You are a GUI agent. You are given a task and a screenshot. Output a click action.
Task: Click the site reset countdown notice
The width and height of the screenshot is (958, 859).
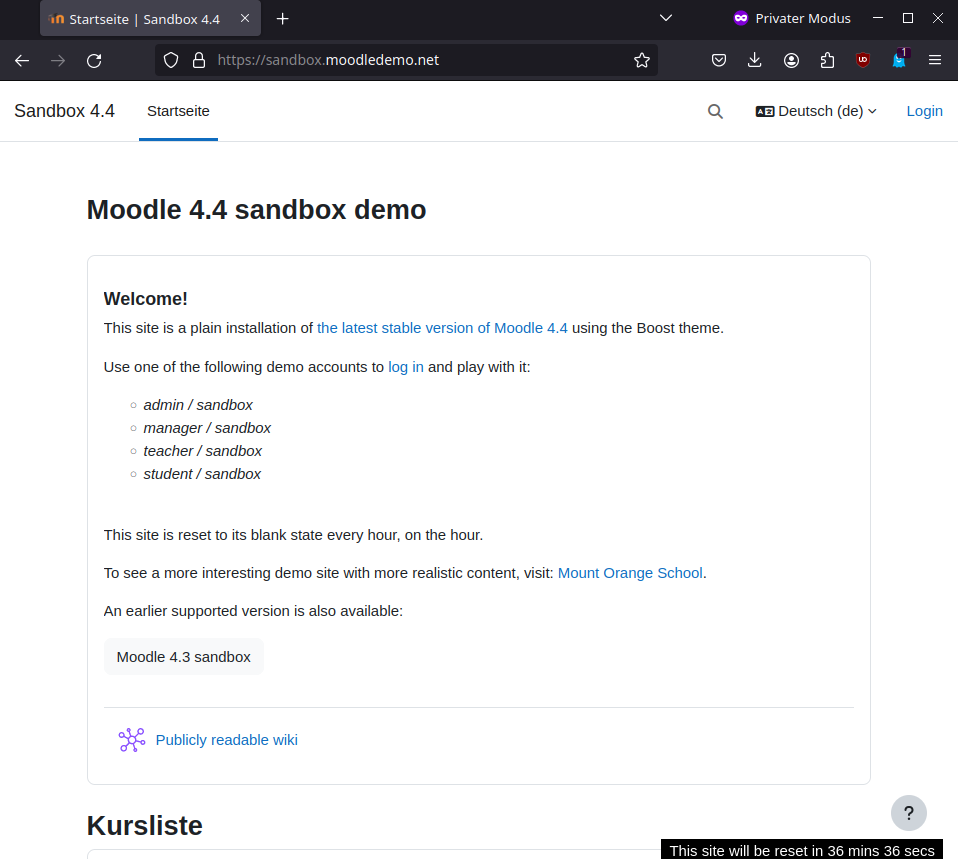802,850
